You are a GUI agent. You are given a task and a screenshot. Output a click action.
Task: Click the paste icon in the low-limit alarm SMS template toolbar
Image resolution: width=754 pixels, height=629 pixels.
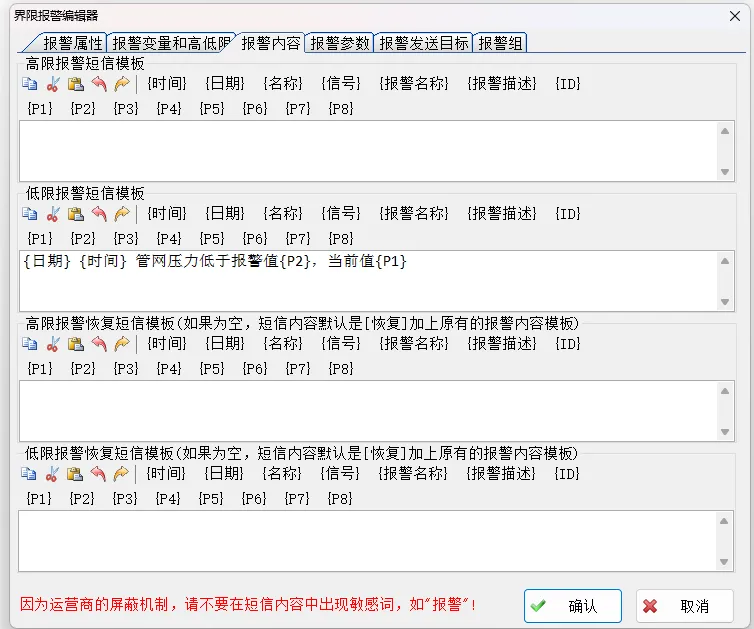point(76,214)
